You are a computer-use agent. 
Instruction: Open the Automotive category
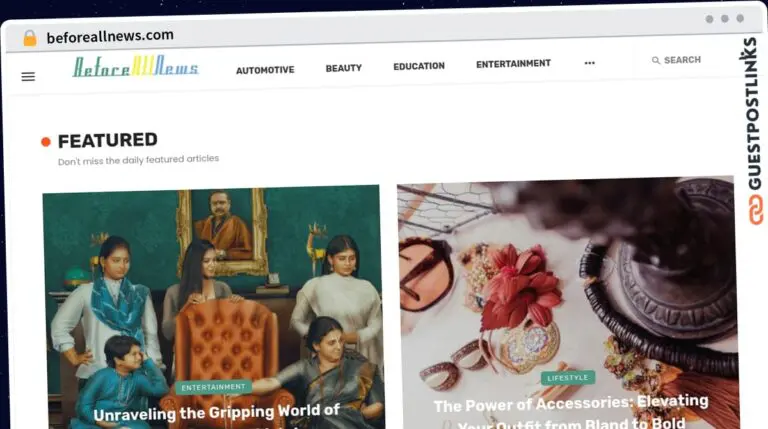[265, 70]
